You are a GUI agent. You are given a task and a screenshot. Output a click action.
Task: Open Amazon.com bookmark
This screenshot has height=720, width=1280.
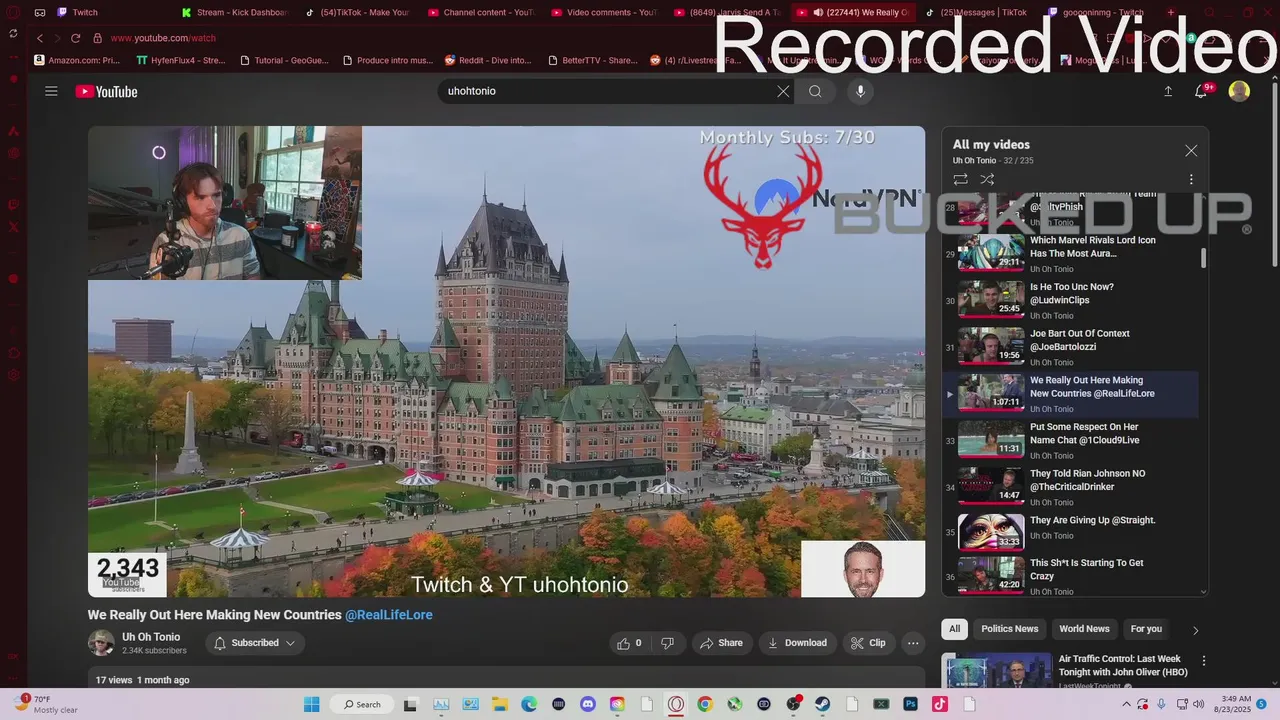tap(77, 60)
